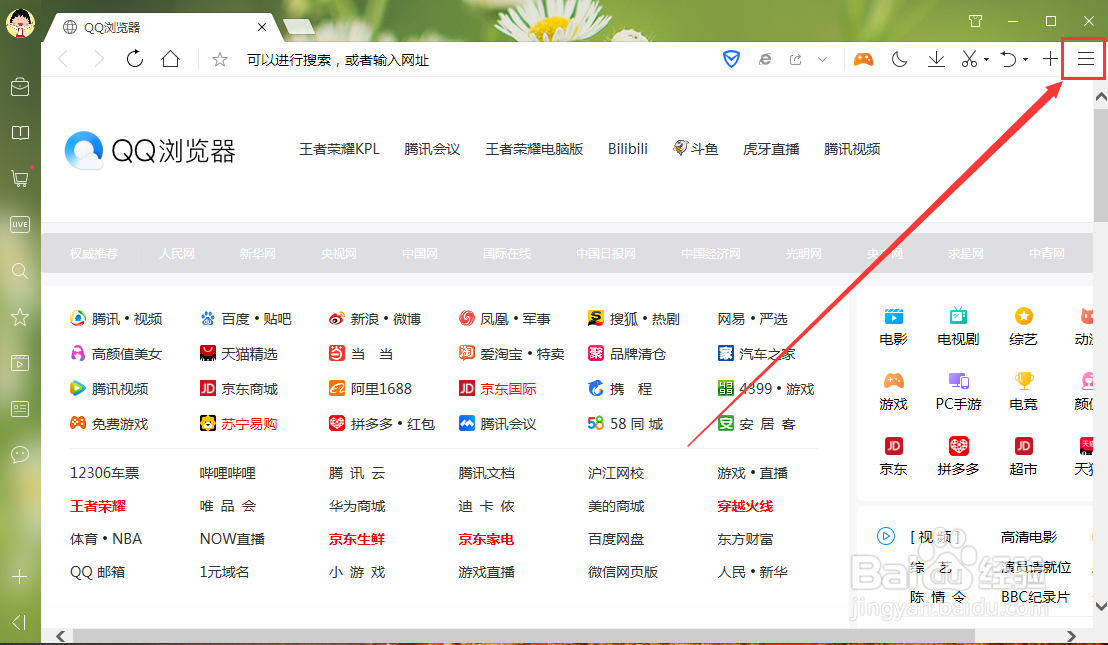Open 京东商城 link
Screen dimensions: 1108x645
point(239,389)
